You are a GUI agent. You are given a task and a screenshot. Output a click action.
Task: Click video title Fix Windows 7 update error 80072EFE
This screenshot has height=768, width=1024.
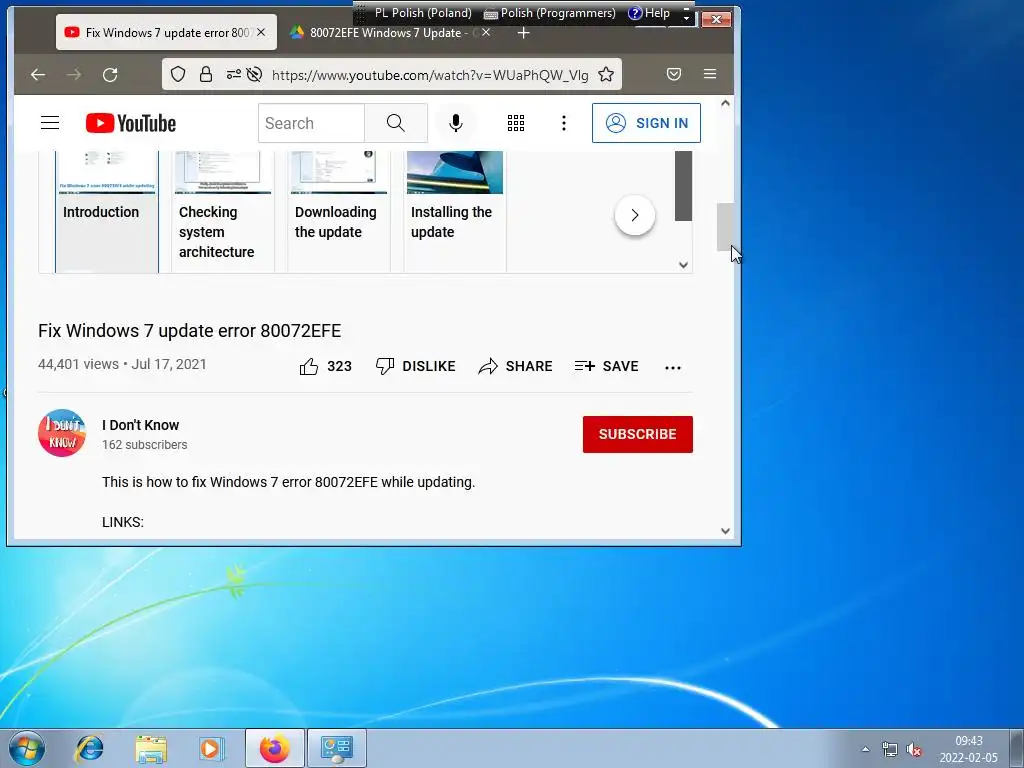coord(189,330)
